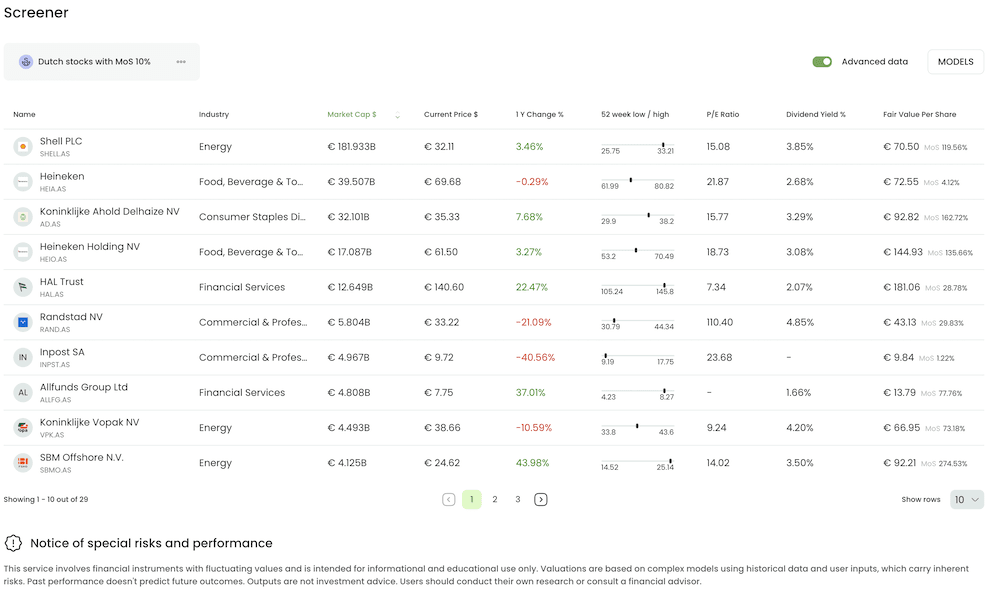The height and width of the screenshot is (601, 1000).
Task: Click the Shell PLC company logo
Action: click(x=23, y=146)
